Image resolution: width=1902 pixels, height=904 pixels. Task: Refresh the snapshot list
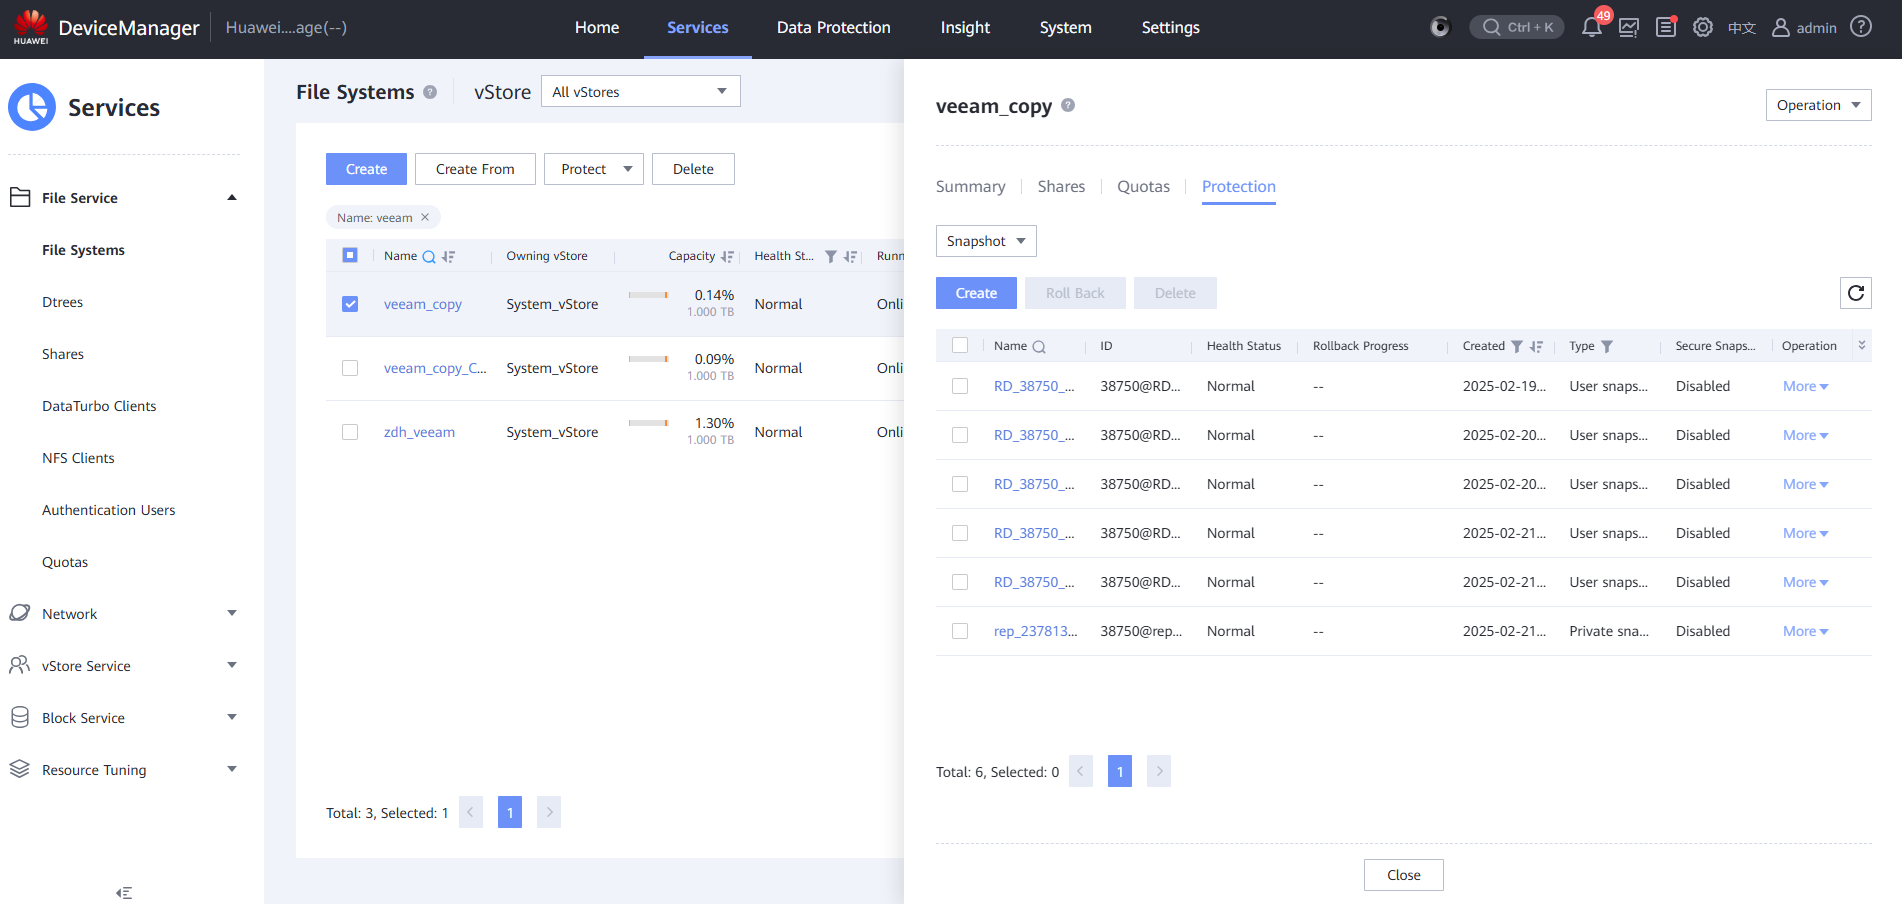click(1855, 293)
